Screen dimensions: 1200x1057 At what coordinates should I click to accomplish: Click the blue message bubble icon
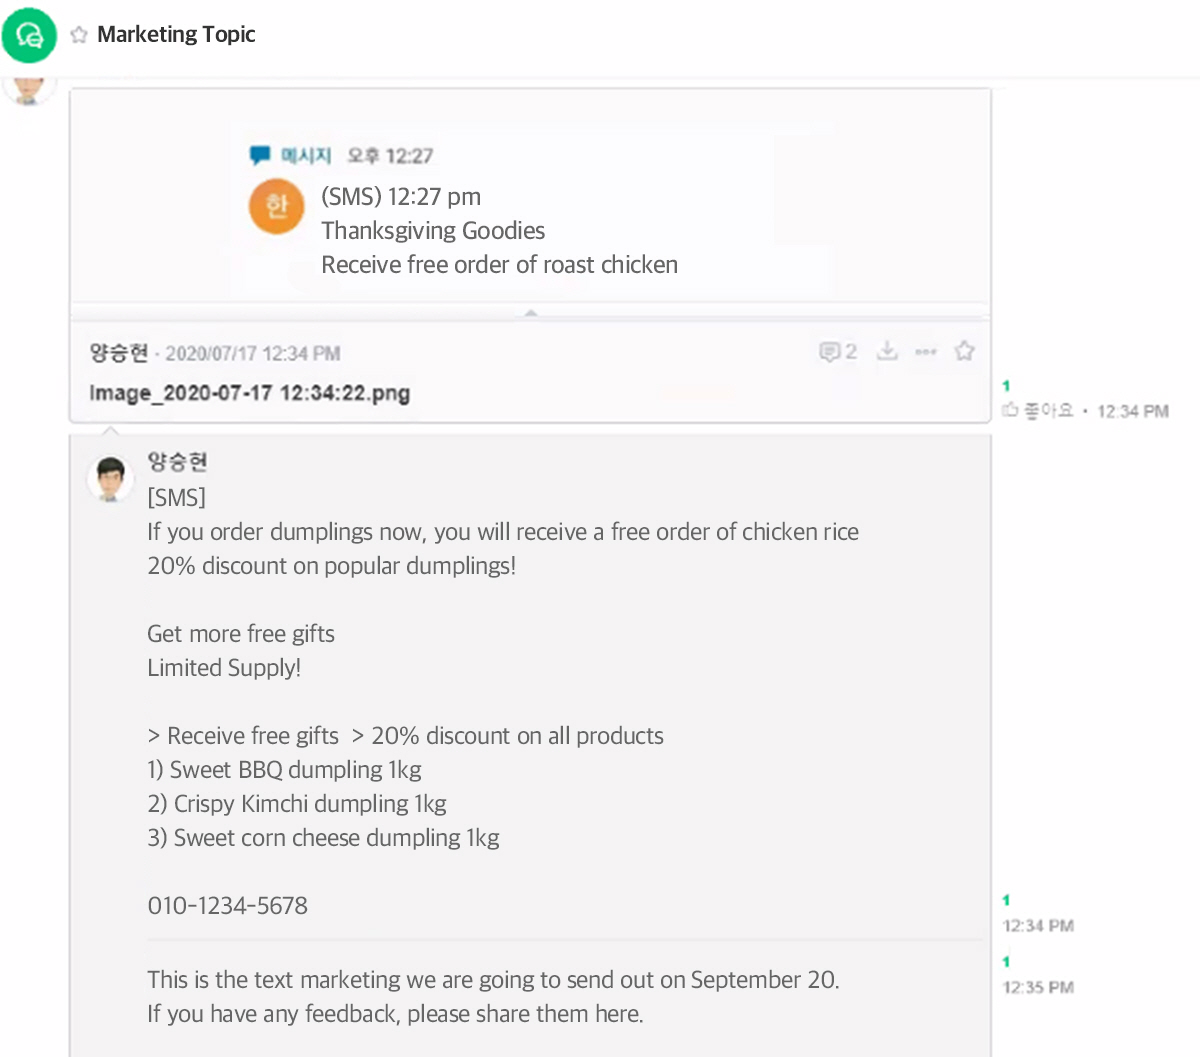[260, 155]
